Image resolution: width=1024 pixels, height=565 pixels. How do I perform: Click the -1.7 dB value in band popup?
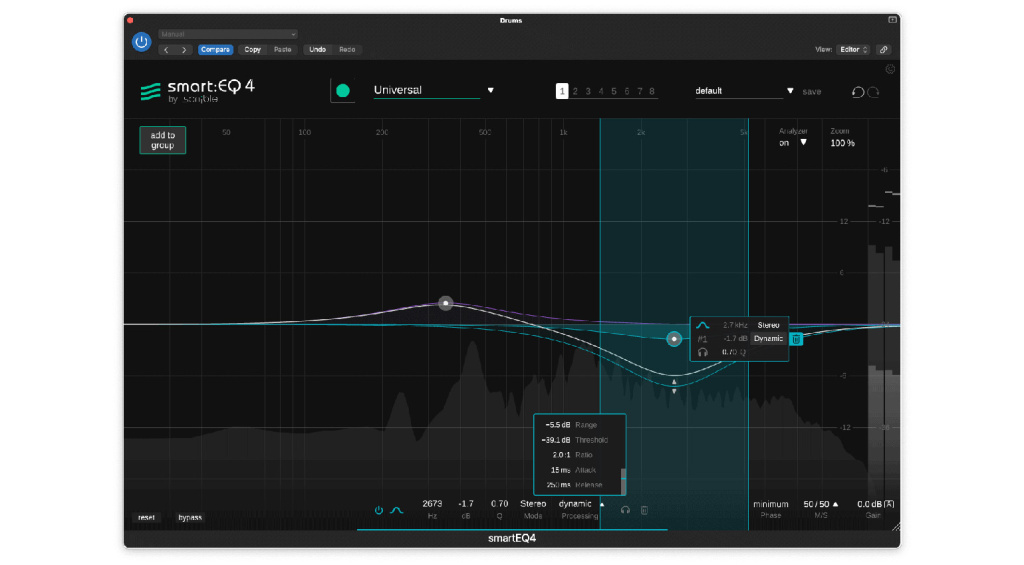click(735, 338)
